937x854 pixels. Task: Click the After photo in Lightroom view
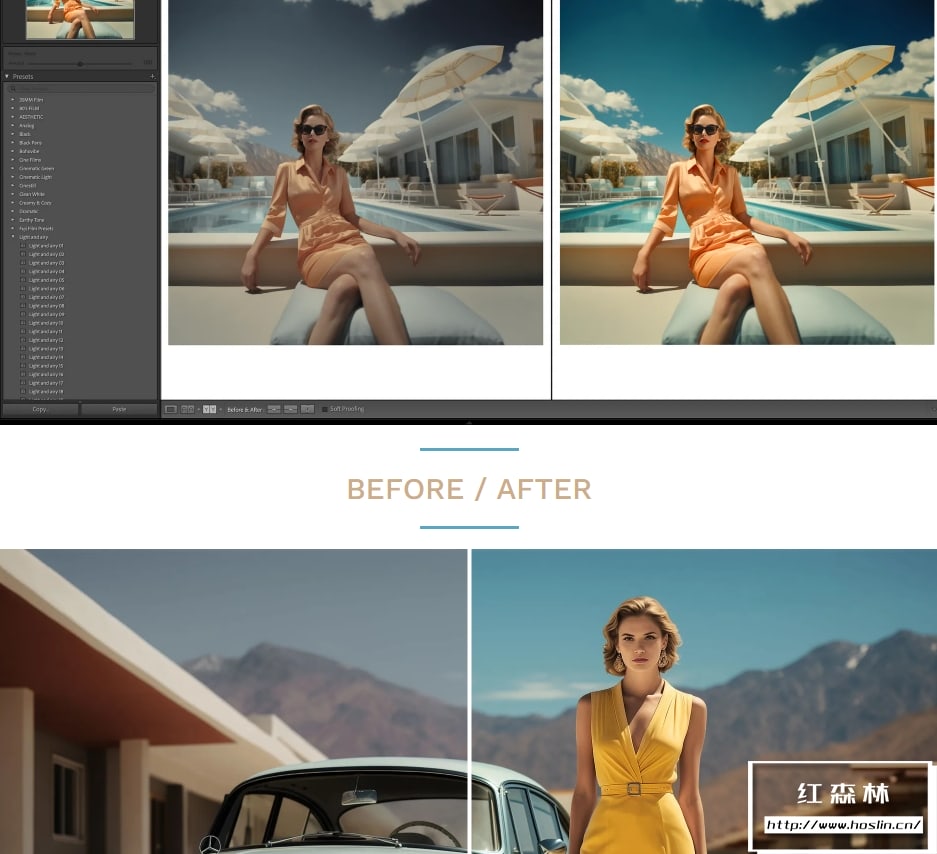(x=747, y=172)
